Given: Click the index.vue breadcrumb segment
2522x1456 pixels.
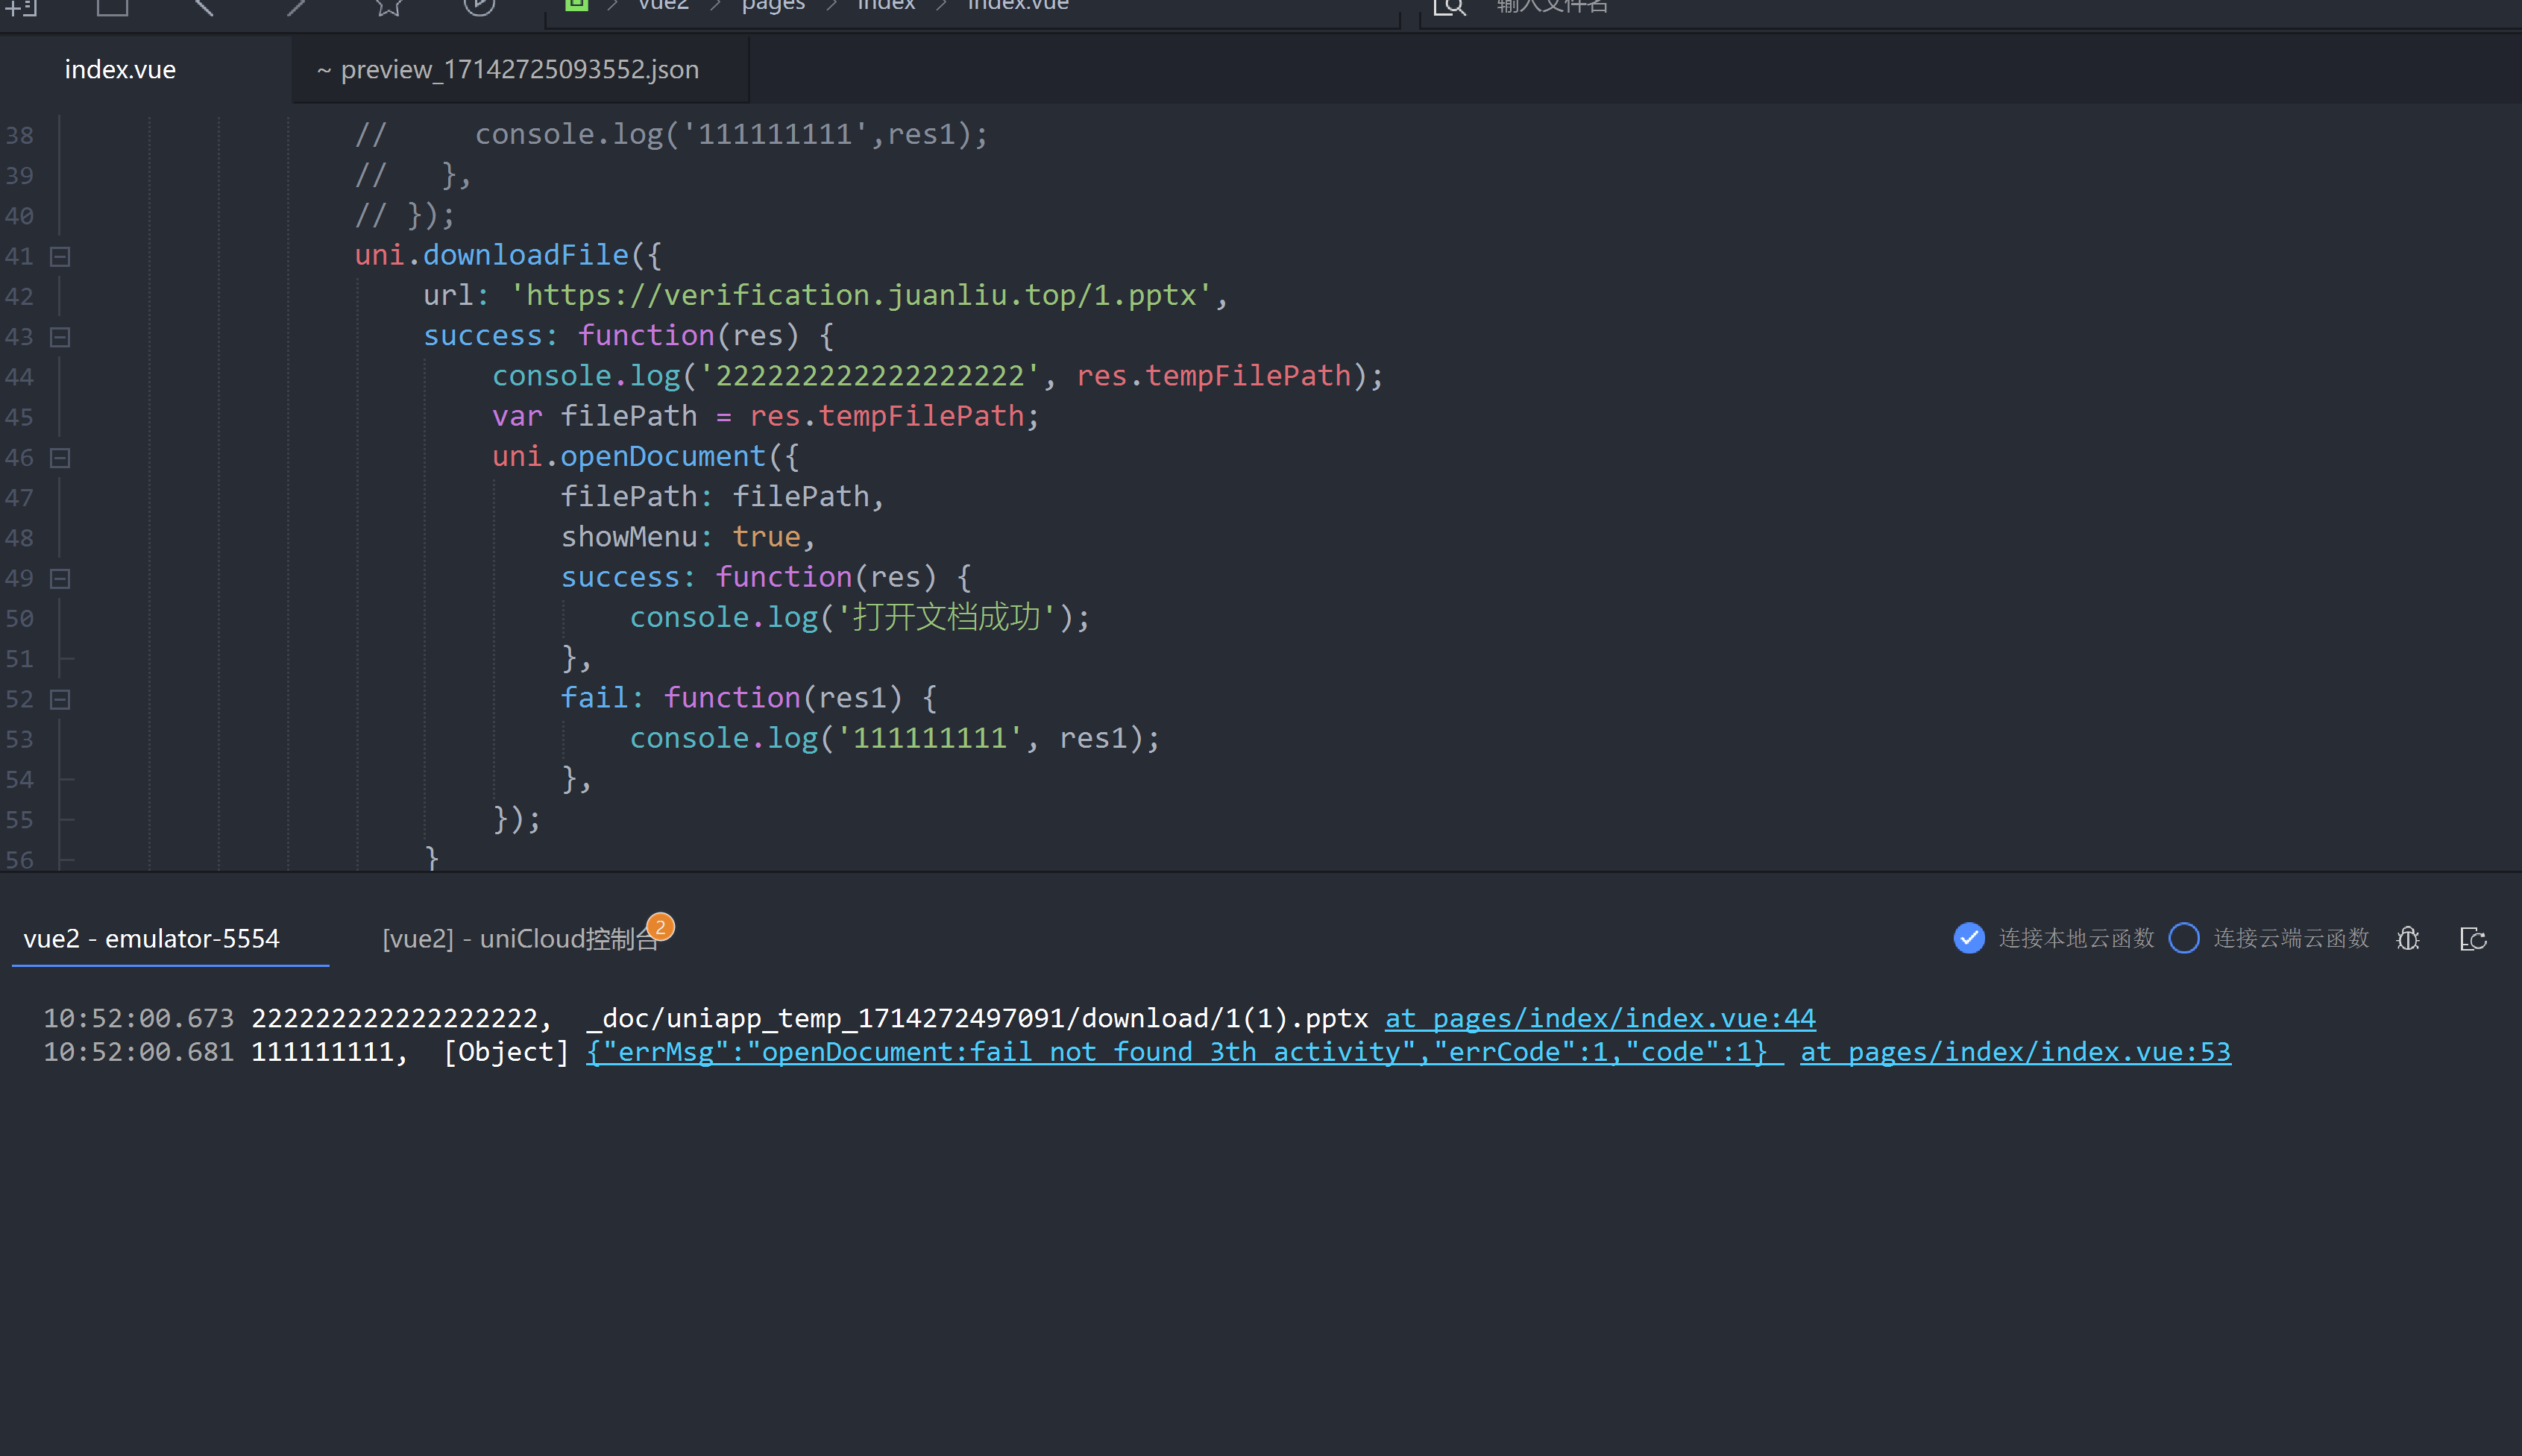Looking at the screenshot, I should 1018,6.
